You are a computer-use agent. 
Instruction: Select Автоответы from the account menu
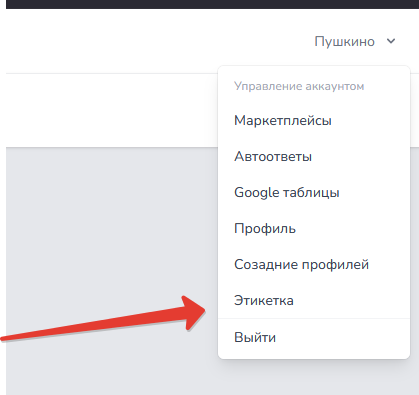point(314,157)
